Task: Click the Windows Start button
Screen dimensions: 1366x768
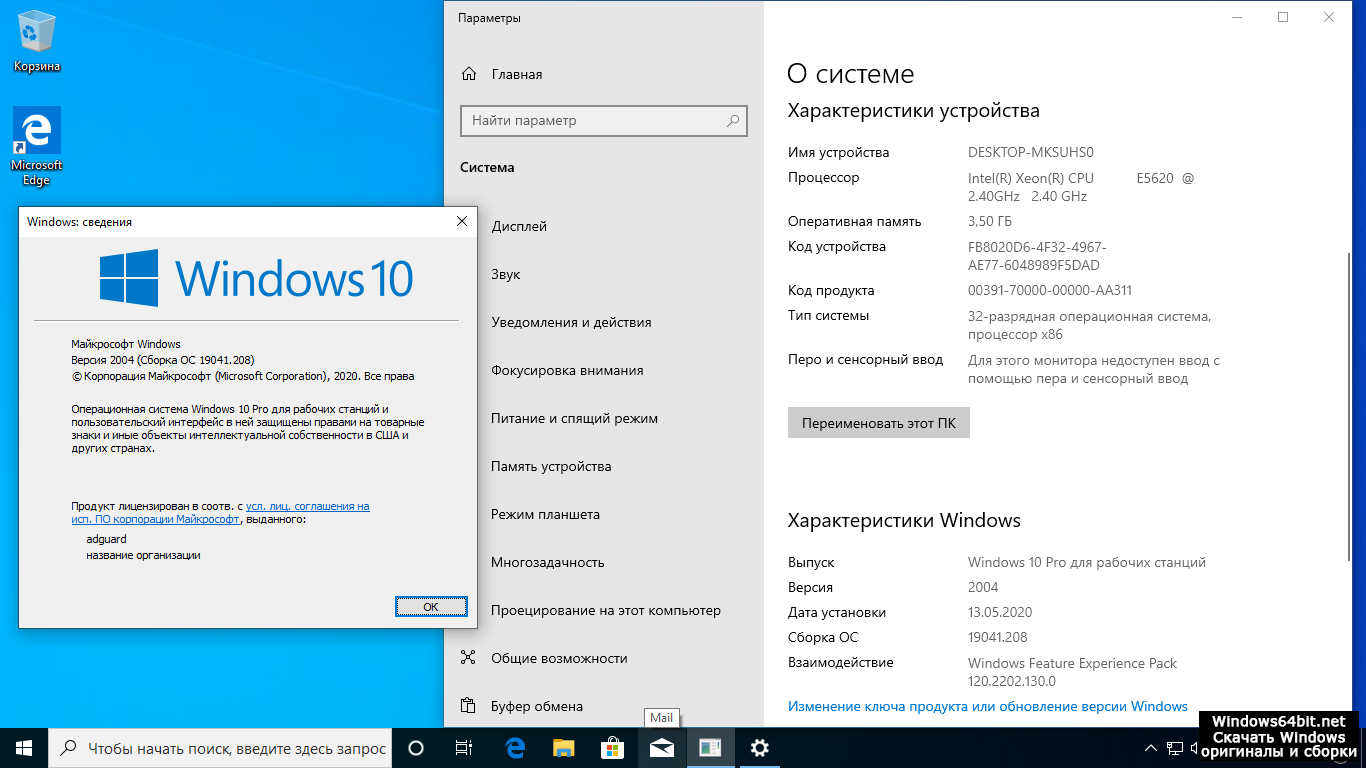Action: click(24, 748)
